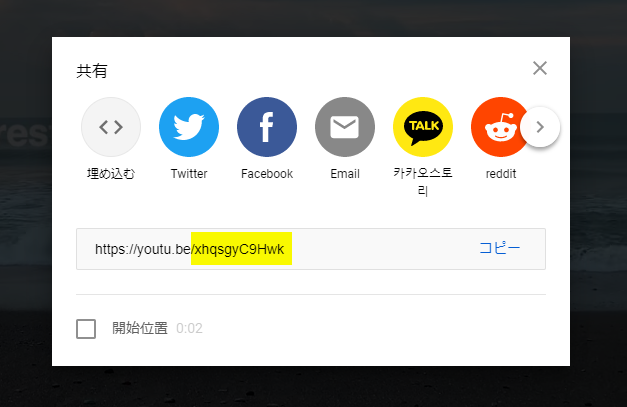The height and width of the screenshot is (407, 627).
Task: Share via the gray Email envelope icon
Action: tap(345, 127)
